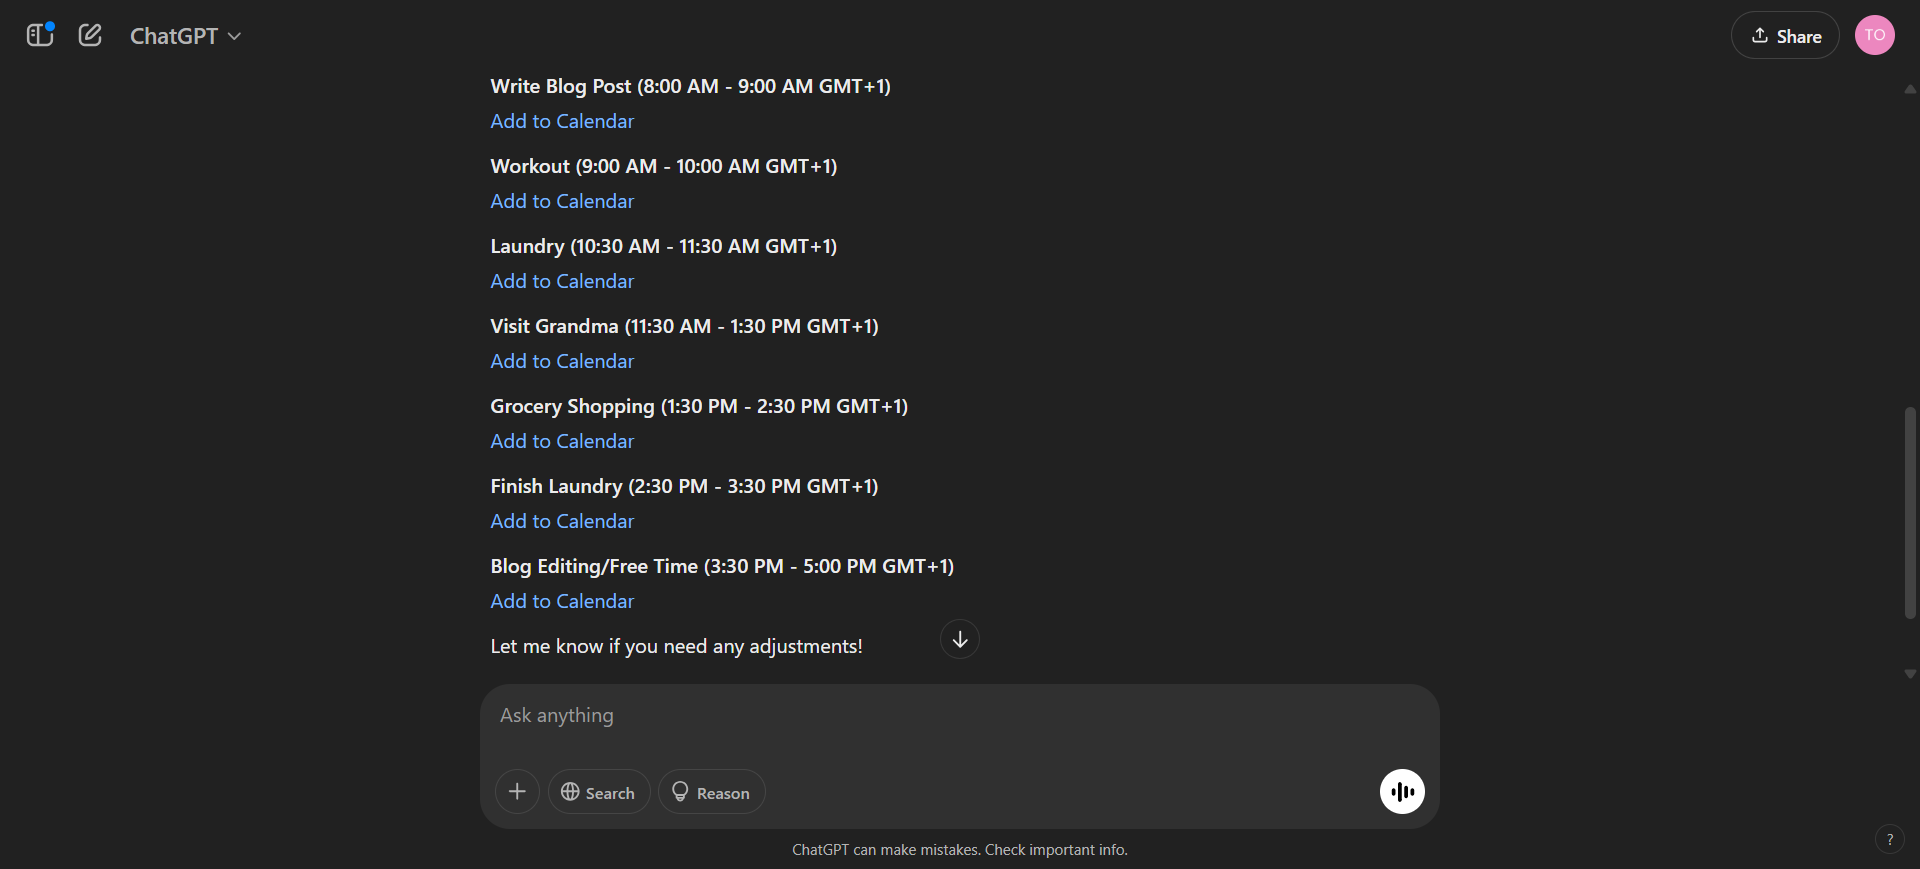Add Visit Grandma to calendar
The image size is (1920, 869).
(x=562, y=361)
